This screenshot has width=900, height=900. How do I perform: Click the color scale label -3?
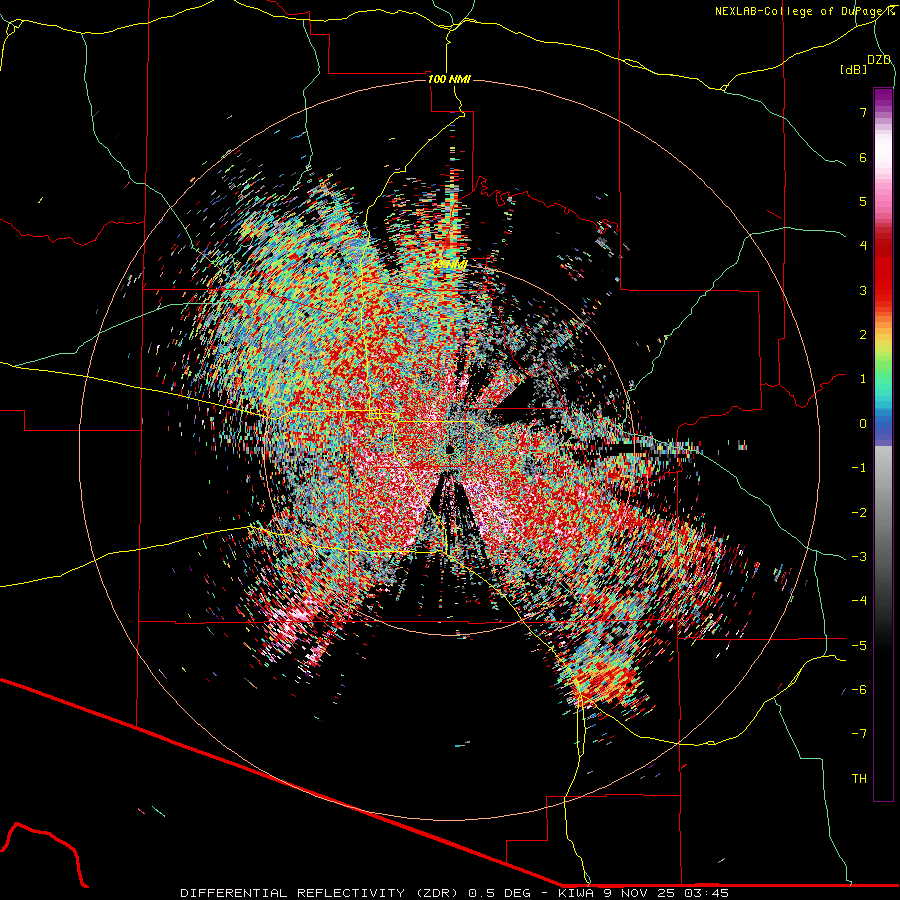click(859, 557)
